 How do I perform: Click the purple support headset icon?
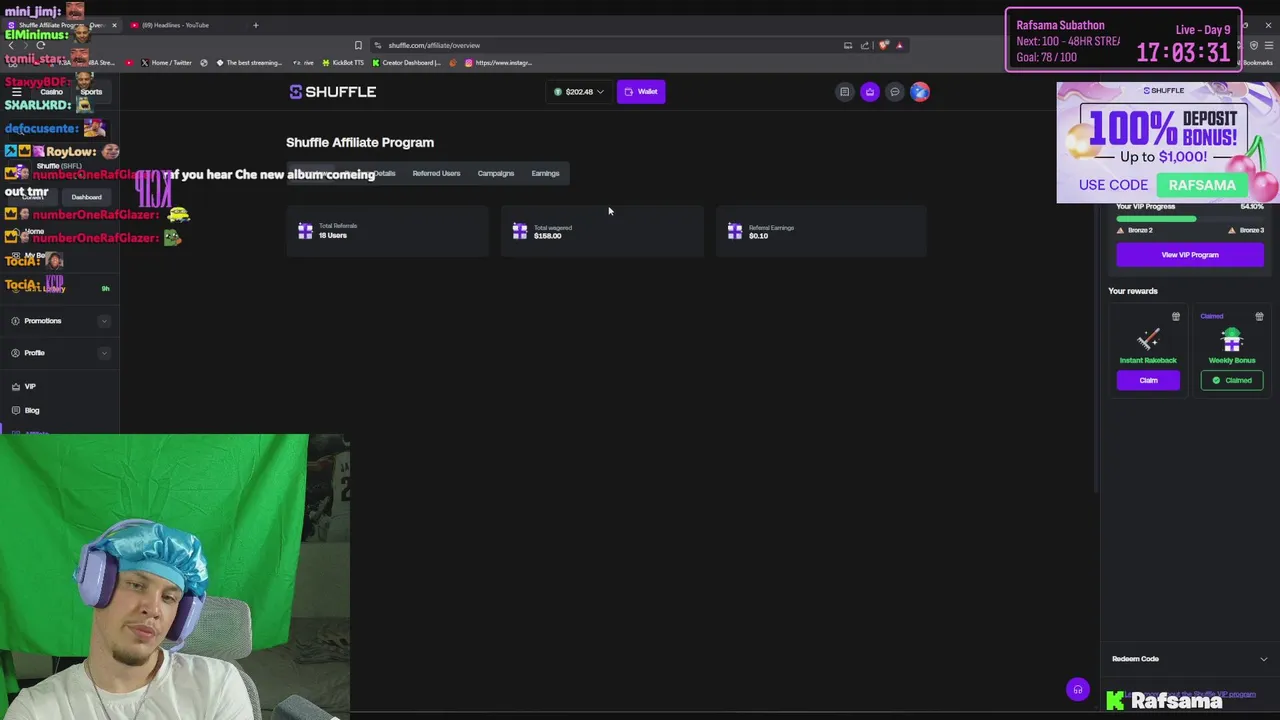1078,690
